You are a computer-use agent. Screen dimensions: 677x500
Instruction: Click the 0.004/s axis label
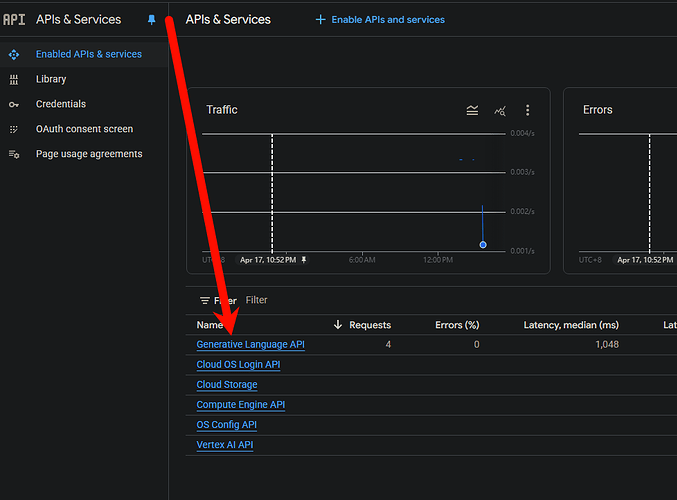click(522, 133)
